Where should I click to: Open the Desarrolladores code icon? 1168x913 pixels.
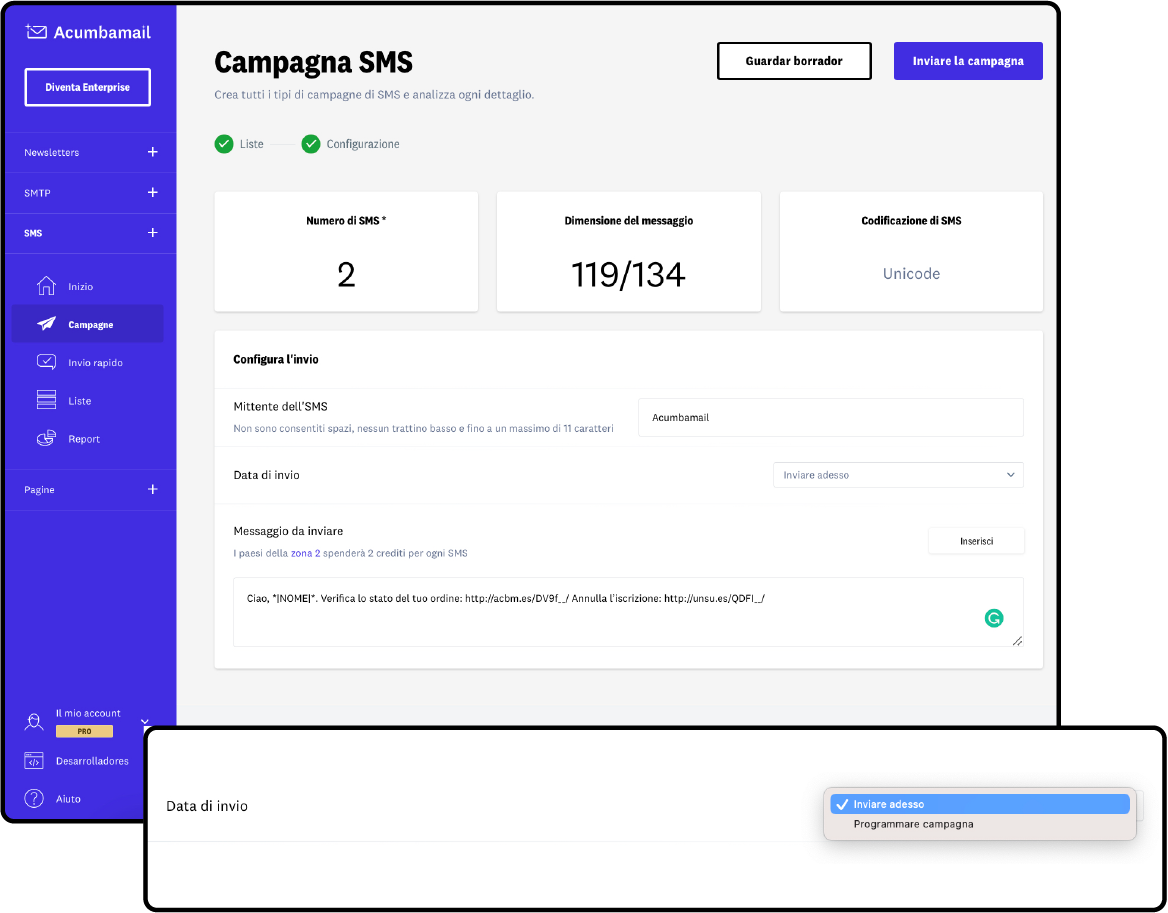click(32, 760)
